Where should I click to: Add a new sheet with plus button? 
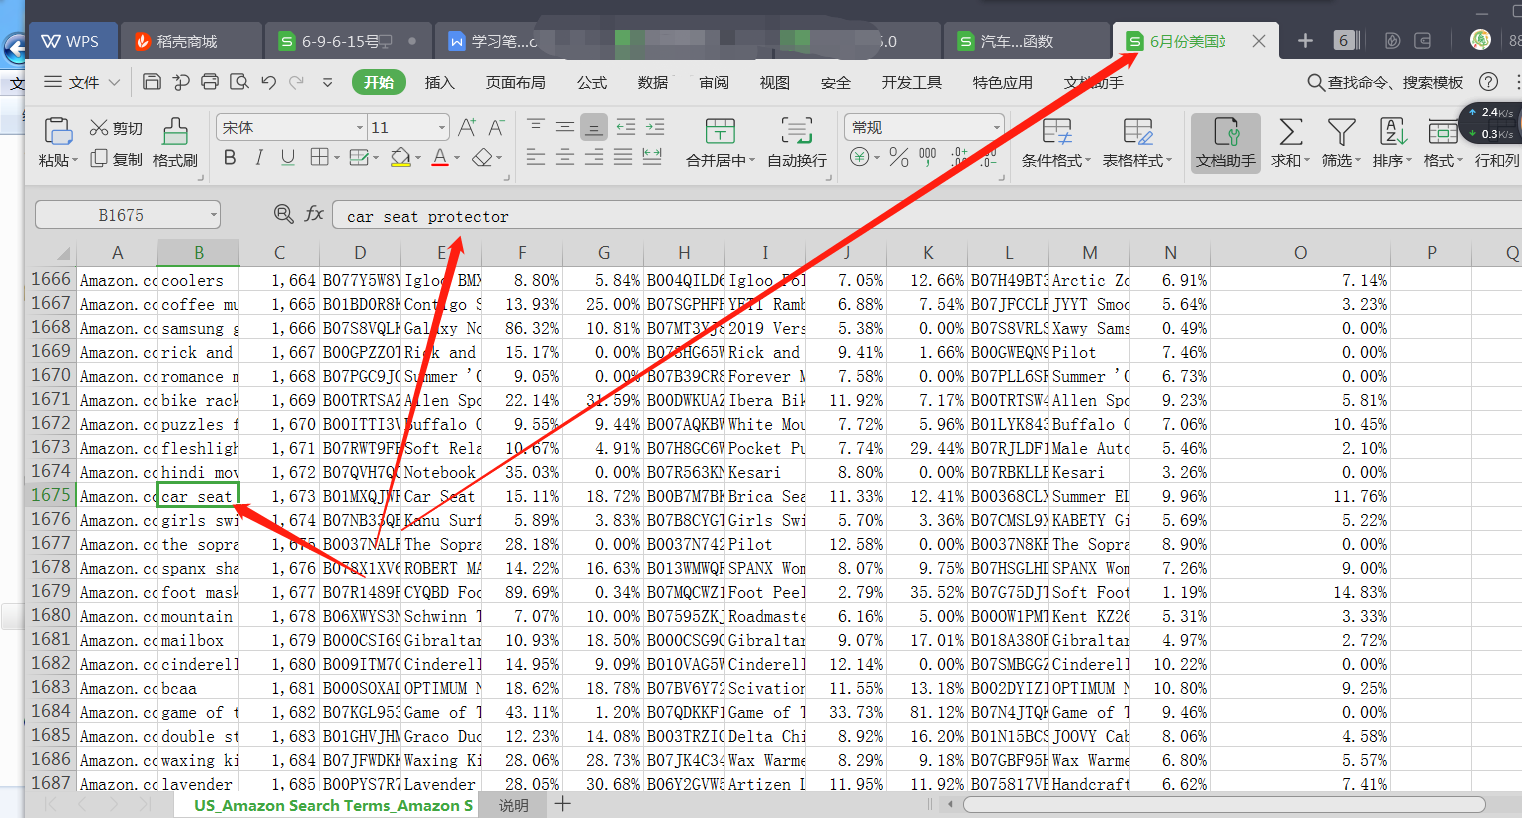[563, 804]
